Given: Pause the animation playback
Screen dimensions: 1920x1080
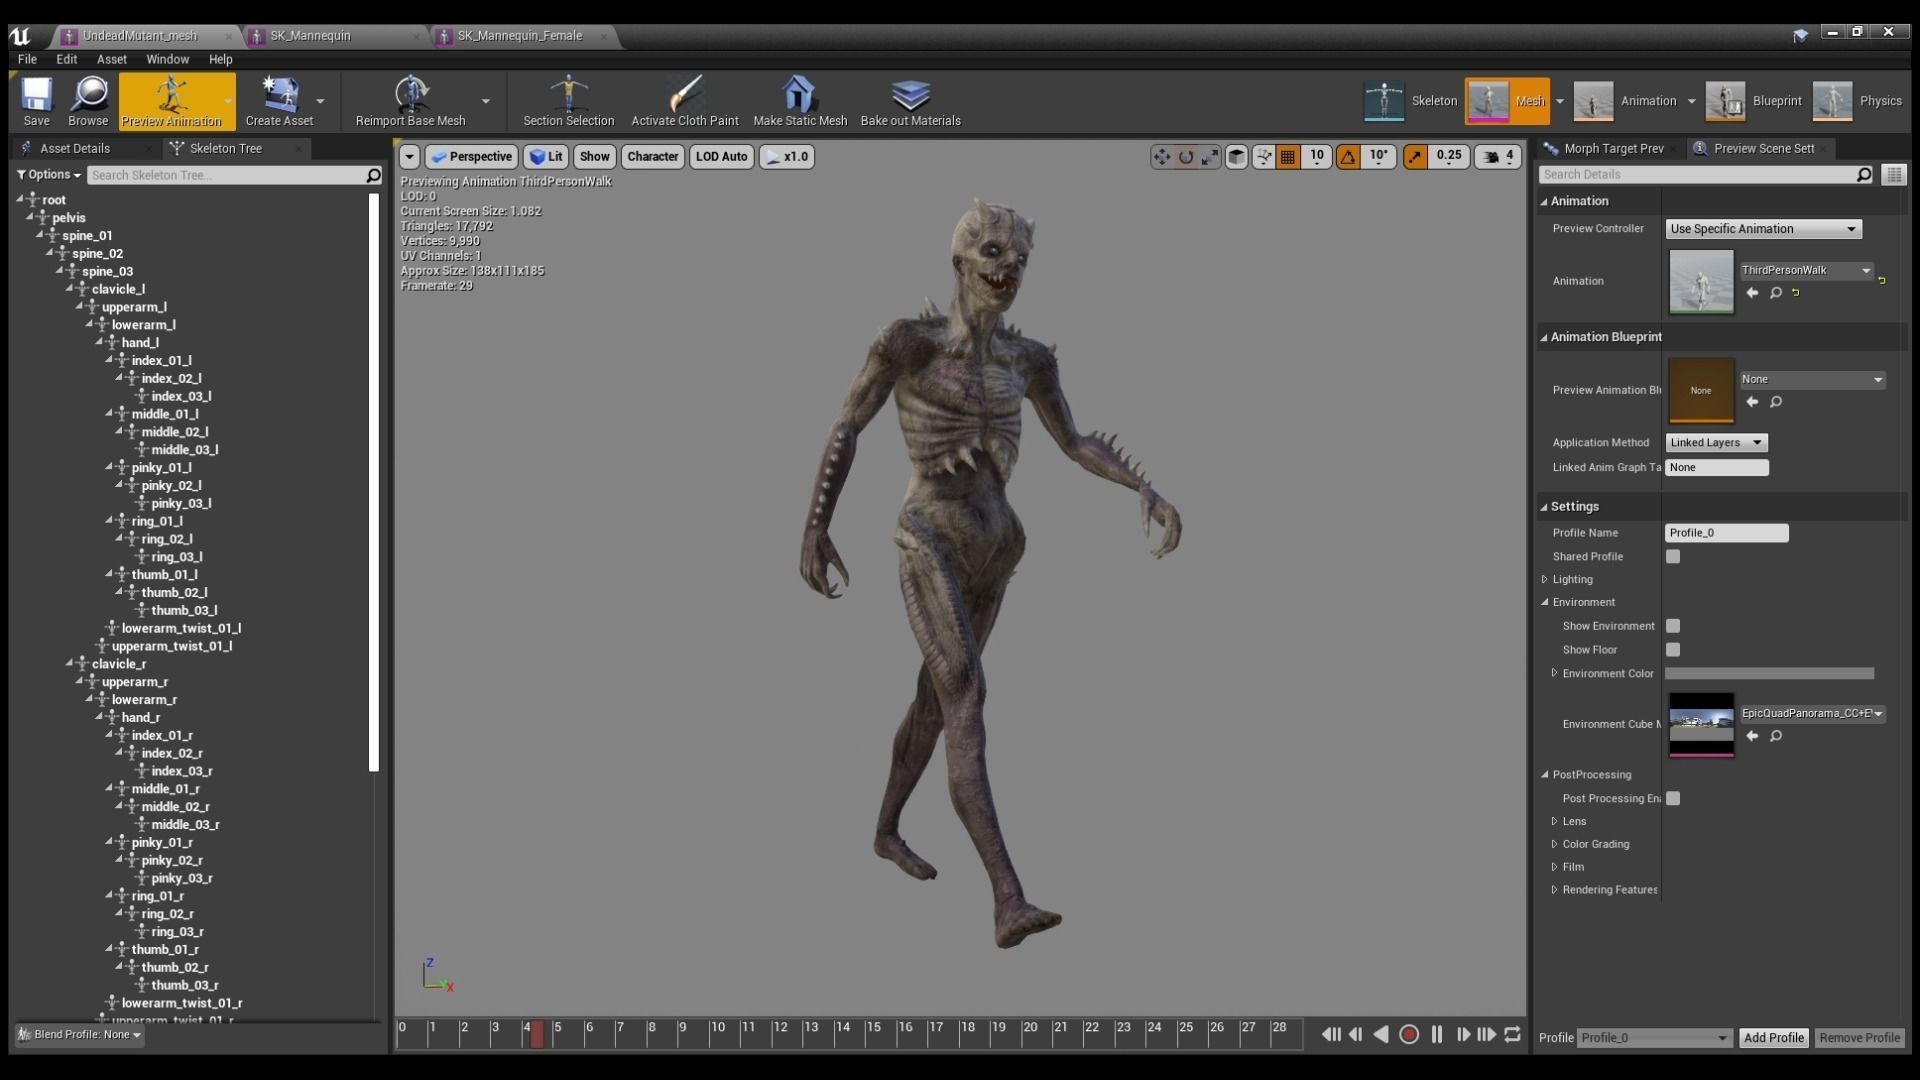Looking at the screenshot, I should [1437, 1035].
